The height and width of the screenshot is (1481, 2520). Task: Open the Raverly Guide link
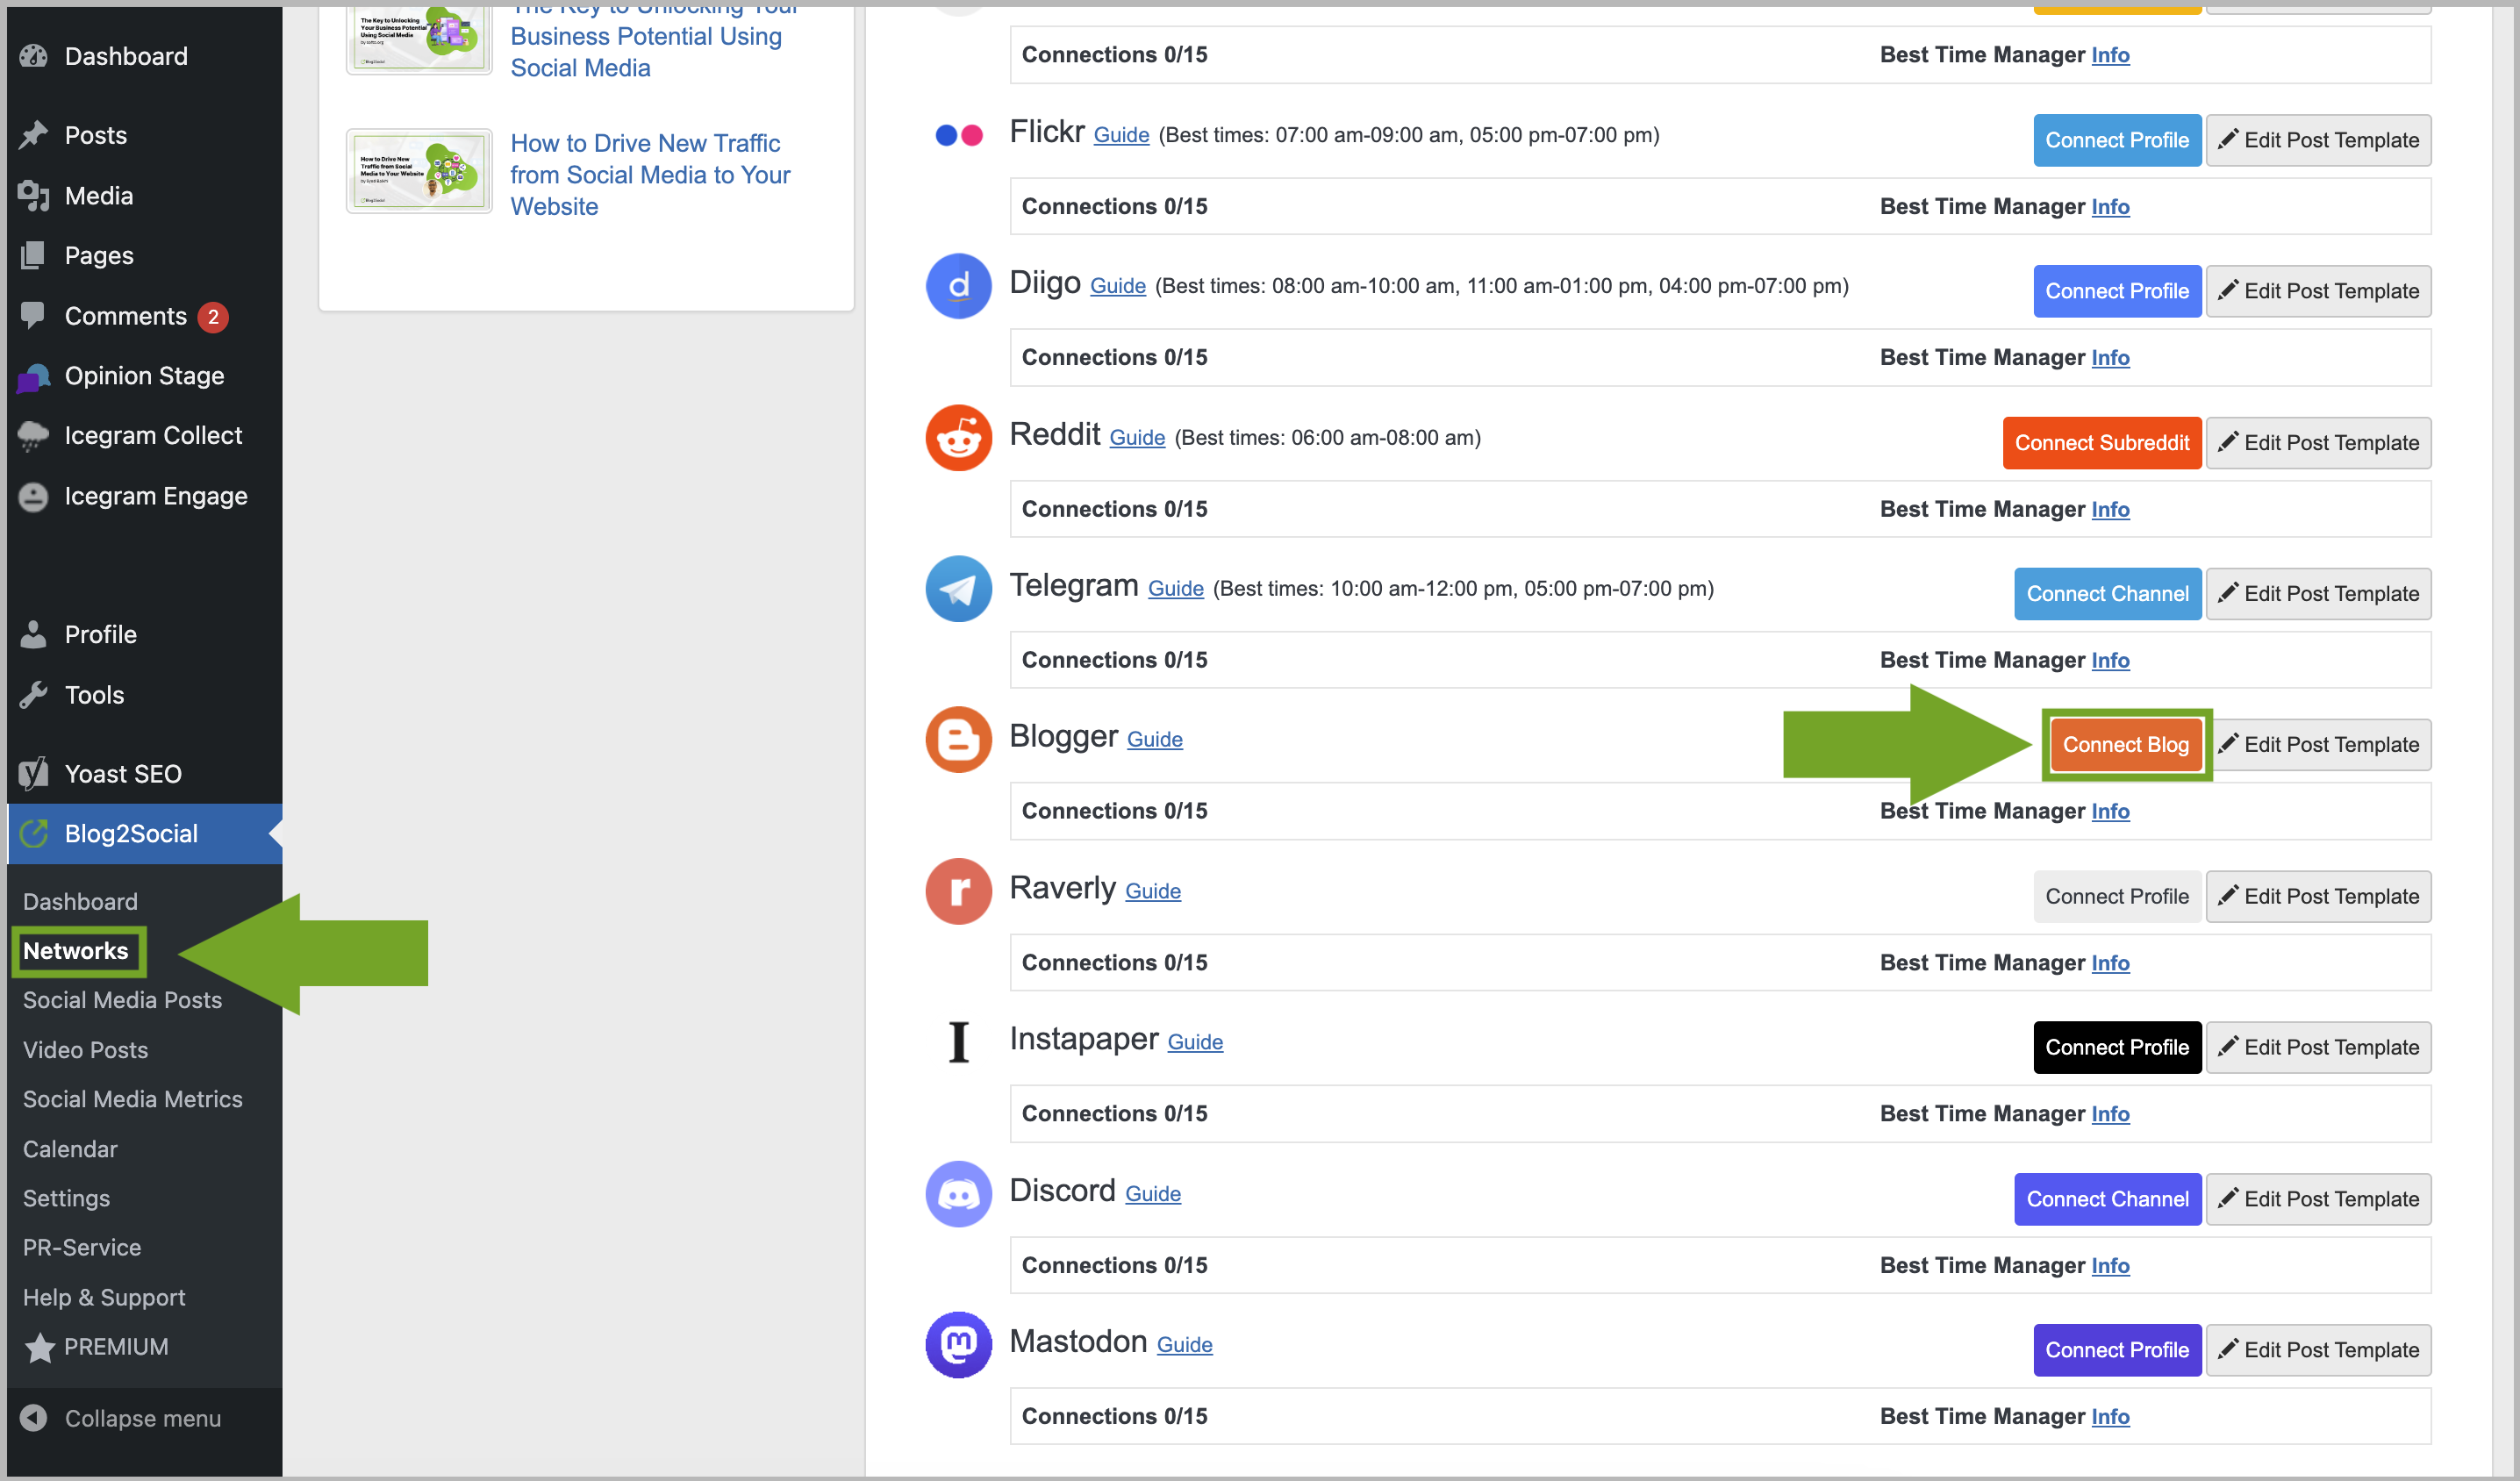(1152, 891)
